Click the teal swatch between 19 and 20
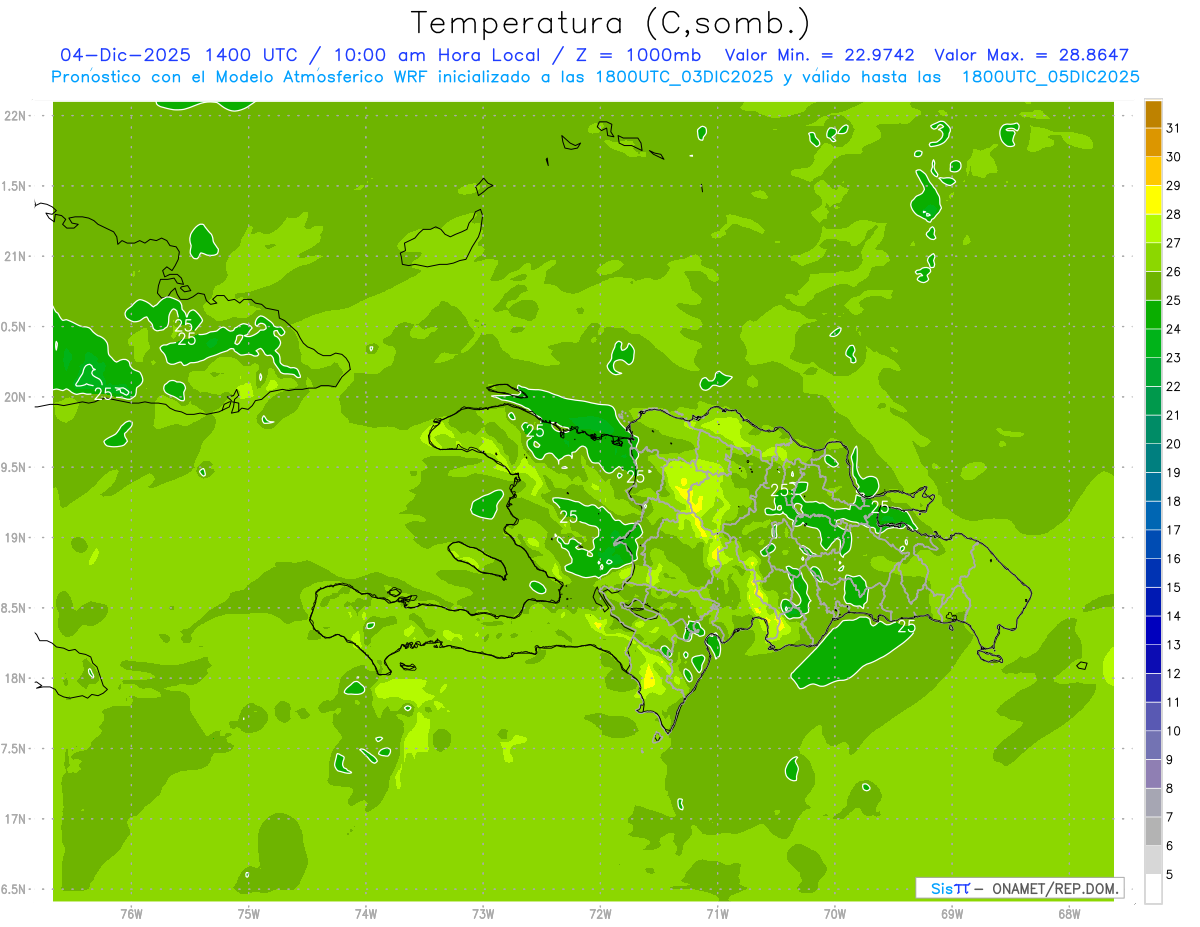The height and width of the screenshot is (927, 1200). [1154, 459]
